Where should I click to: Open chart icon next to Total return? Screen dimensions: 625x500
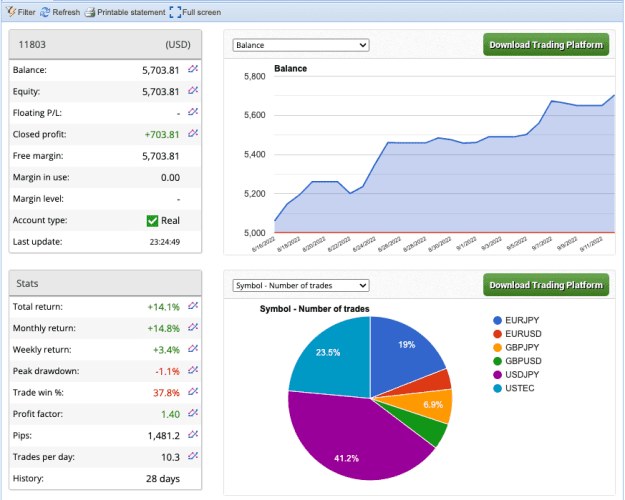click(193, 306)
